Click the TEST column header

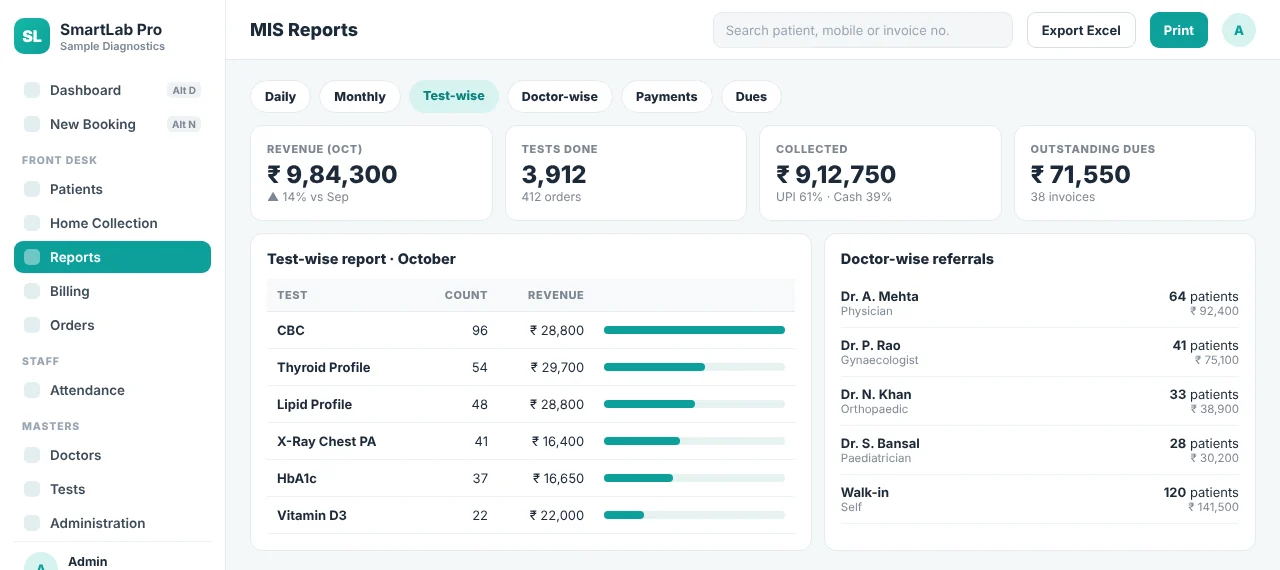point(292,295)
